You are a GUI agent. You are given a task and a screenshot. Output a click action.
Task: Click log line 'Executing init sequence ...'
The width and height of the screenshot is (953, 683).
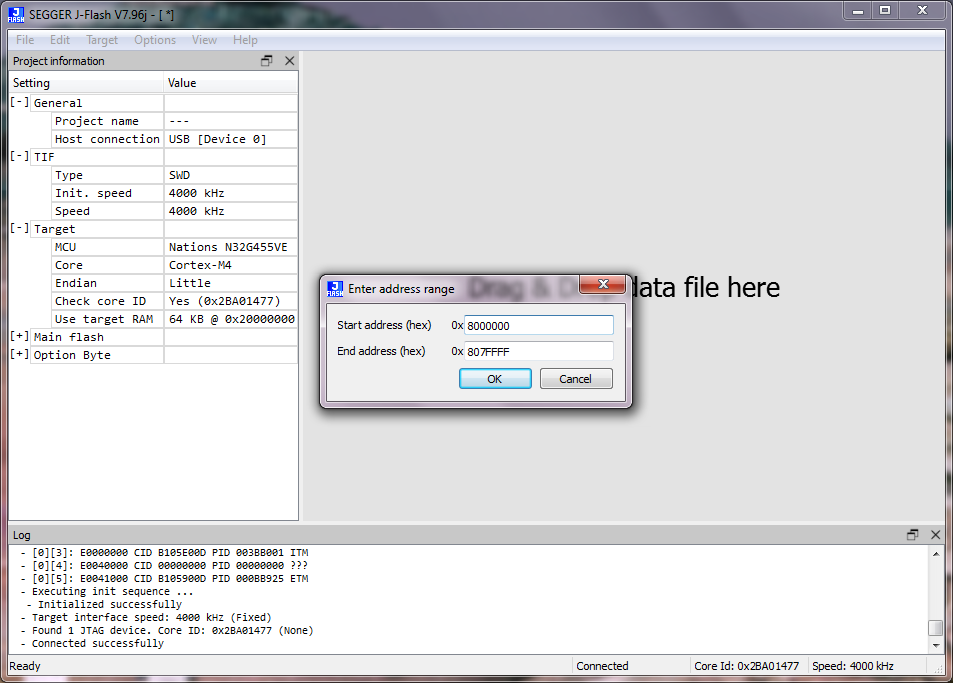(112, 591)
